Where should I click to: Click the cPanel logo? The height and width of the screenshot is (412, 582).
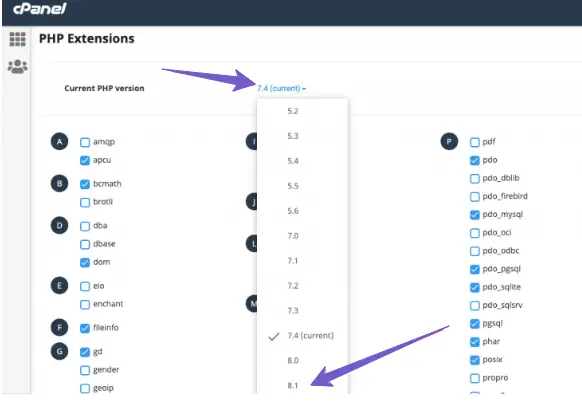39,9
